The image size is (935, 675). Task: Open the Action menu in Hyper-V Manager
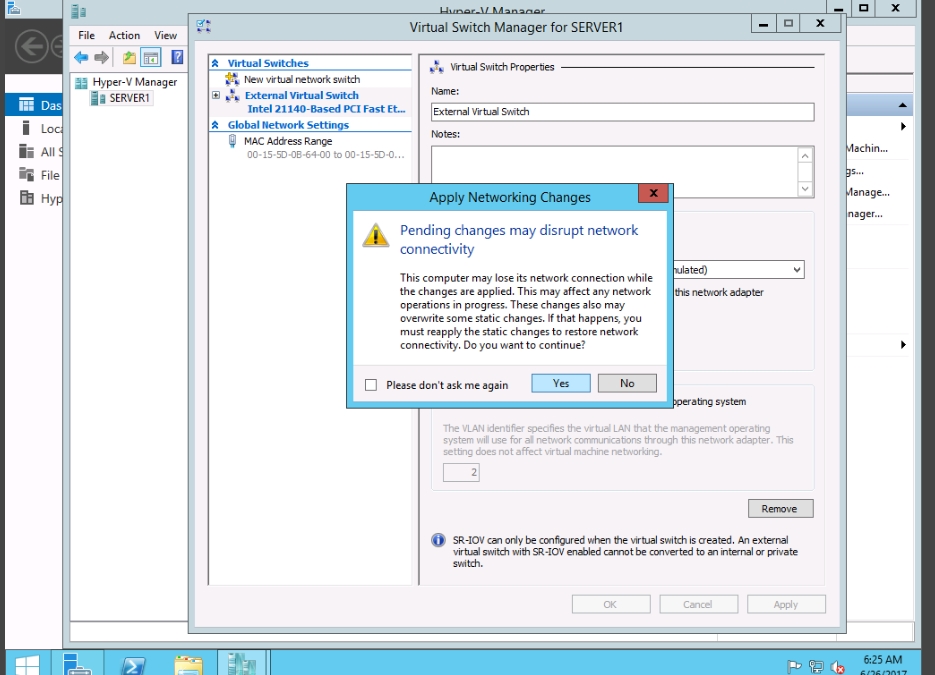(x=124, y=36)
